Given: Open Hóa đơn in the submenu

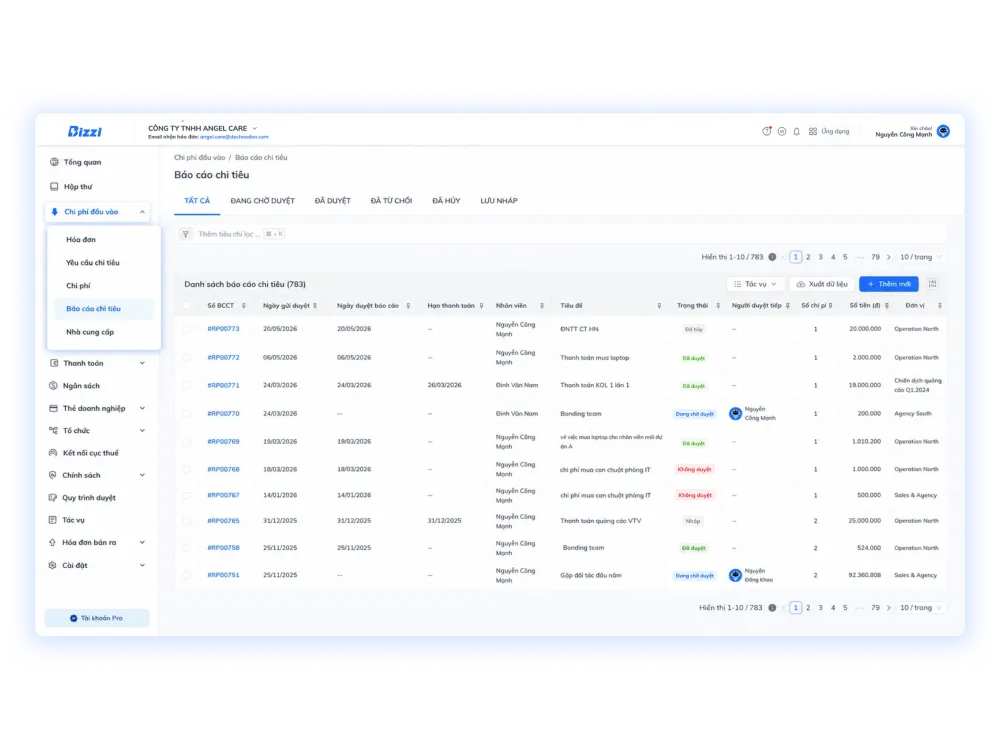Looking at the screenshot, I should point(81,240).
